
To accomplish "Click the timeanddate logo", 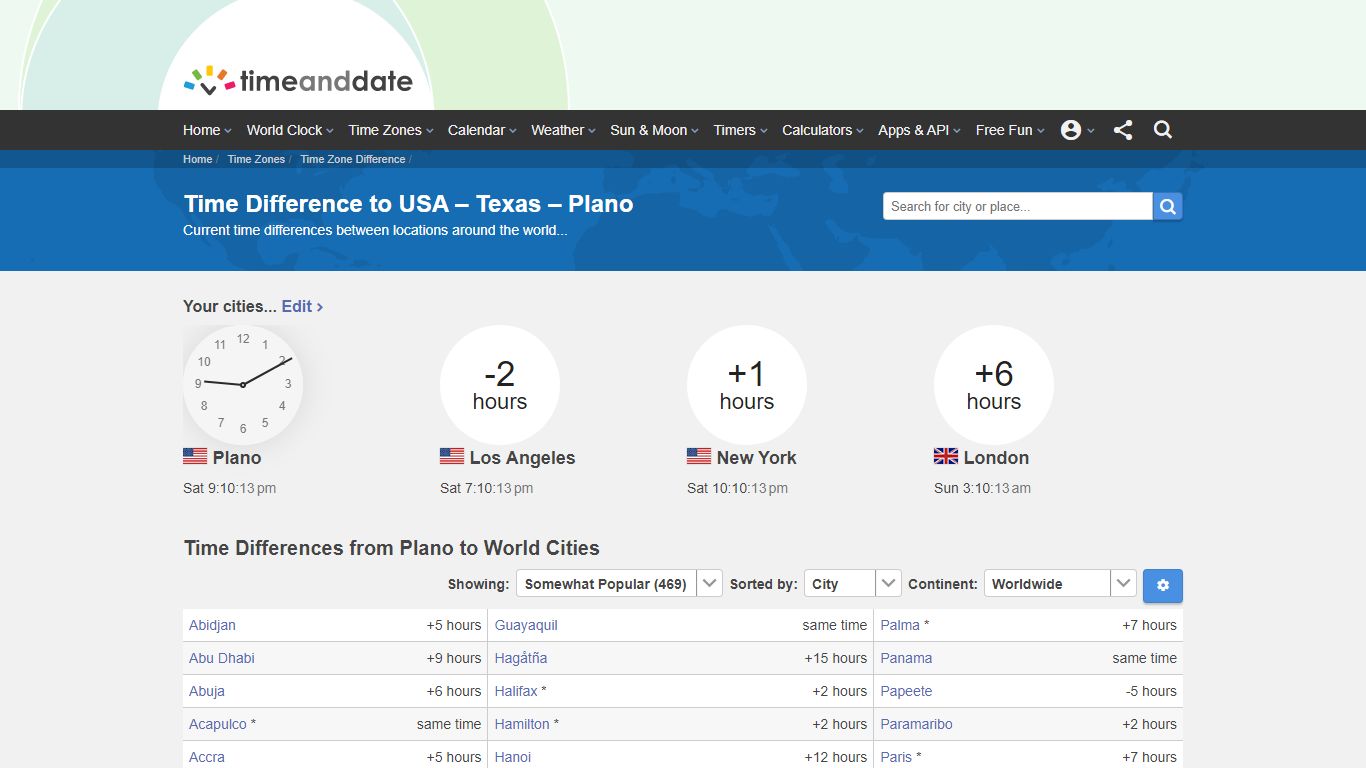I will click(x=298, y=81).
